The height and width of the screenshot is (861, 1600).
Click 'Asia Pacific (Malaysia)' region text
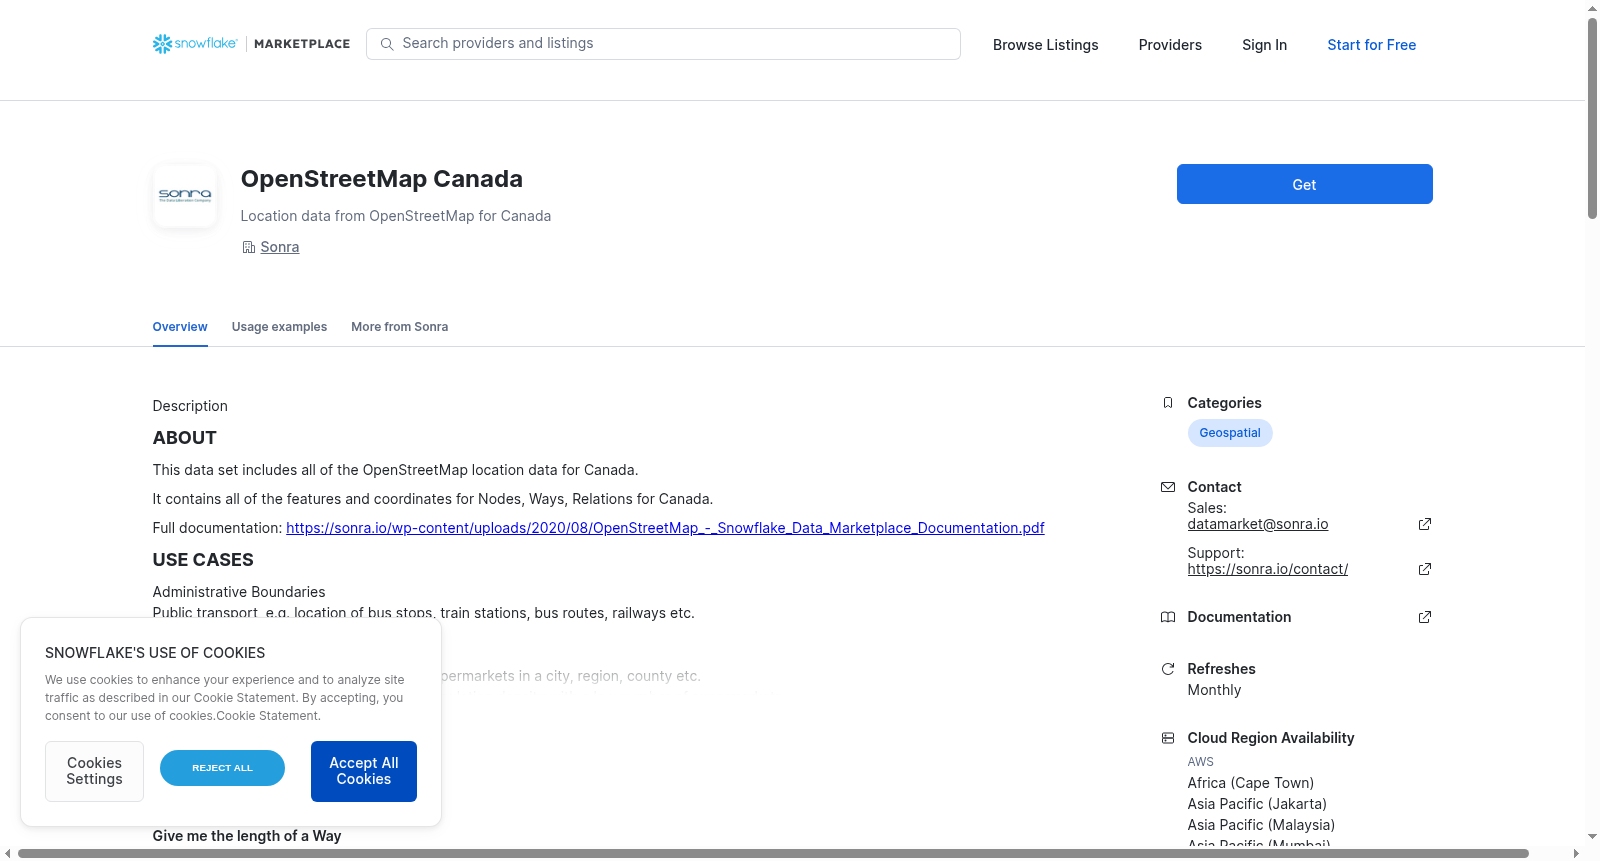click(1261, 825)
